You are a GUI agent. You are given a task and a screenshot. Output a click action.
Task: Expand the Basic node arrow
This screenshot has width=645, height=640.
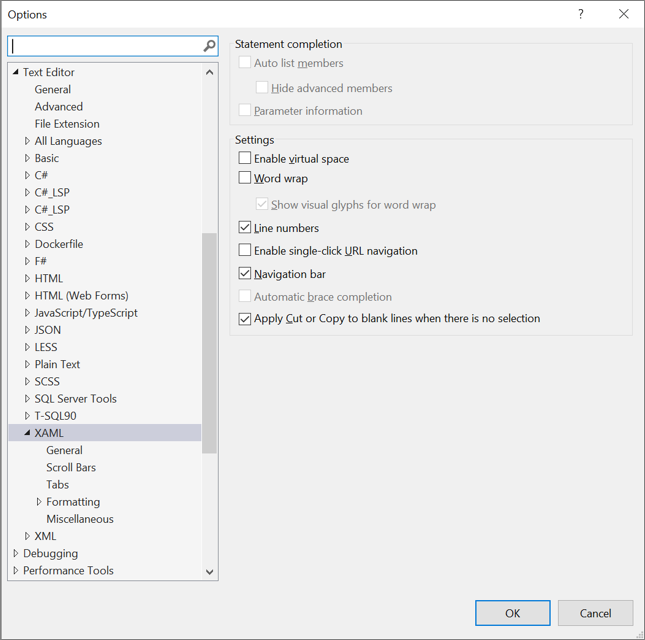point(27,158)
